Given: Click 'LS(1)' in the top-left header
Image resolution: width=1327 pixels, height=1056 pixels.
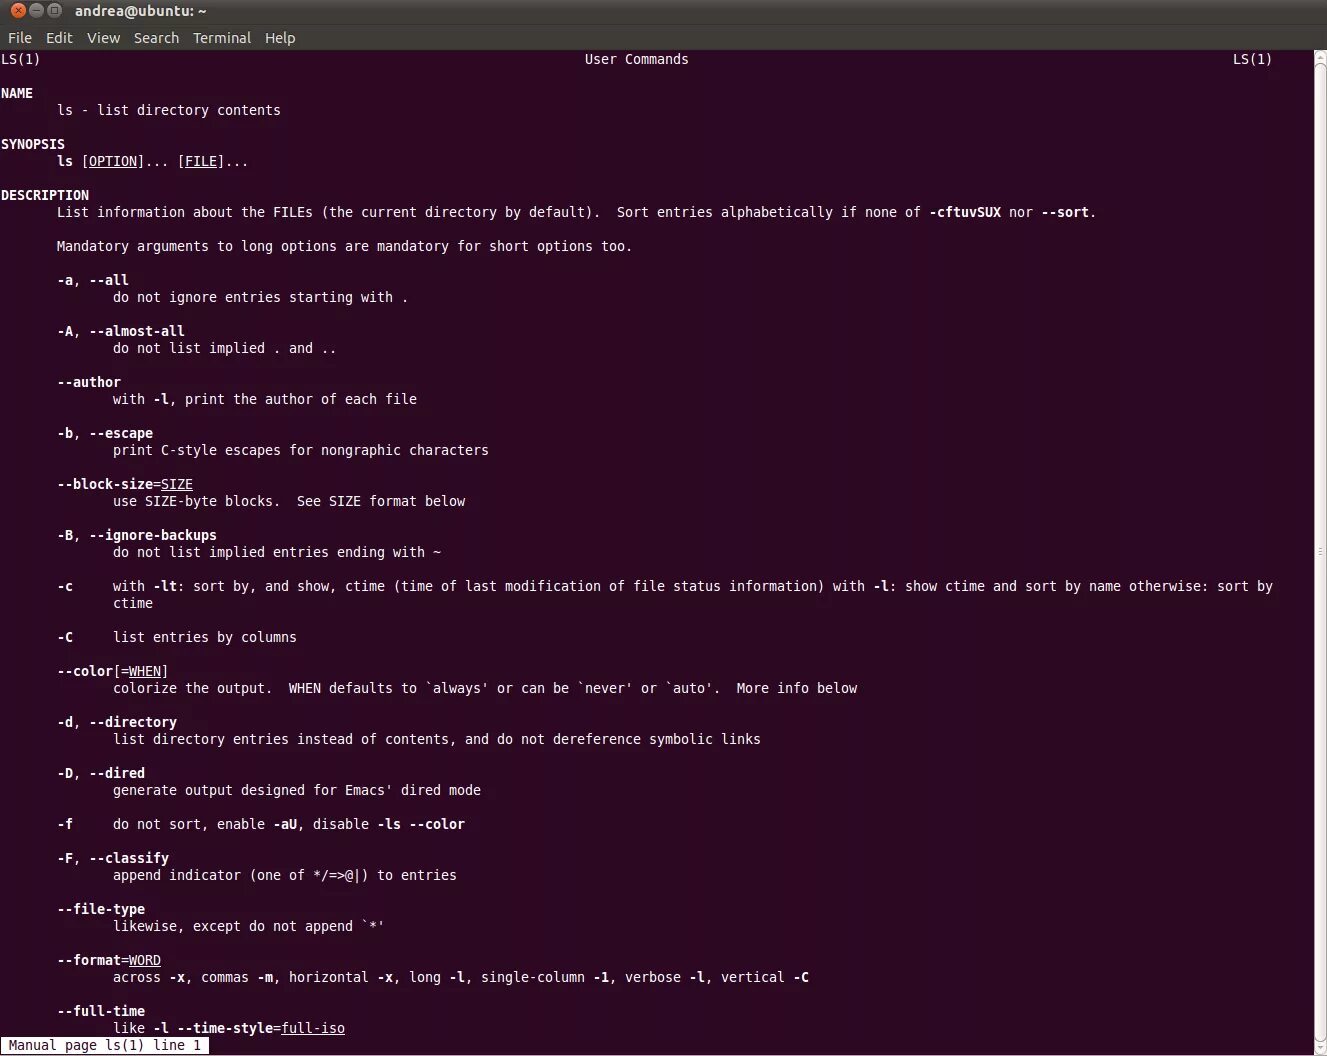Looking at the screenshot, I should coord(21,59).
